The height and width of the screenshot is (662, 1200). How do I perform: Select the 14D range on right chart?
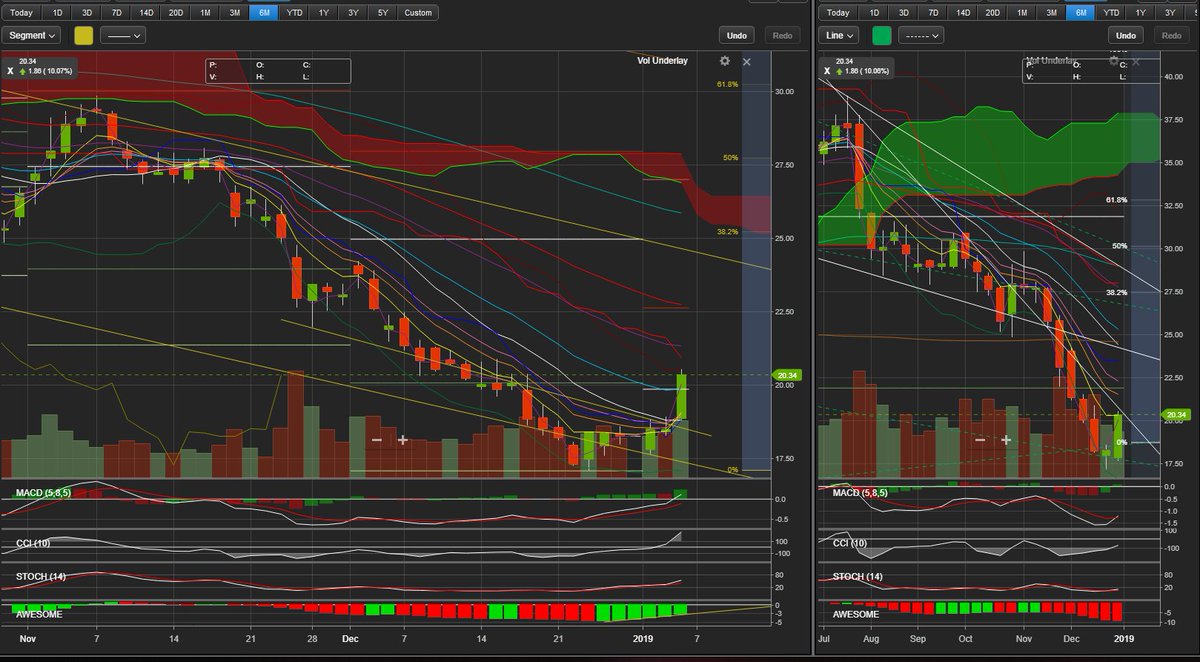pos(963,12)
